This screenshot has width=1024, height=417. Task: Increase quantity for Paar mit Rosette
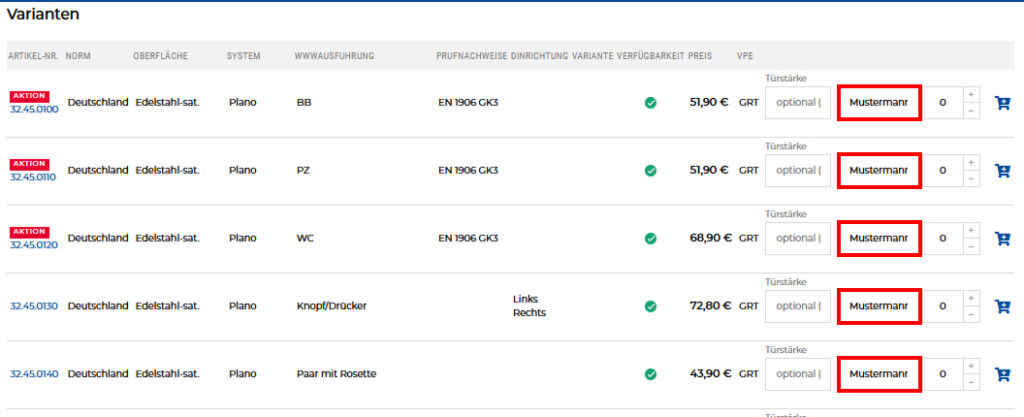[x=971, y=366]
